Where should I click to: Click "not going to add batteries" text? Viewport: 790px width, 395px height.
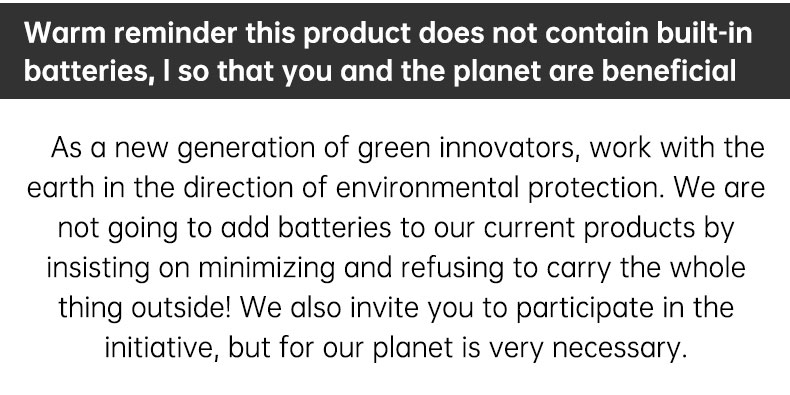224,228
